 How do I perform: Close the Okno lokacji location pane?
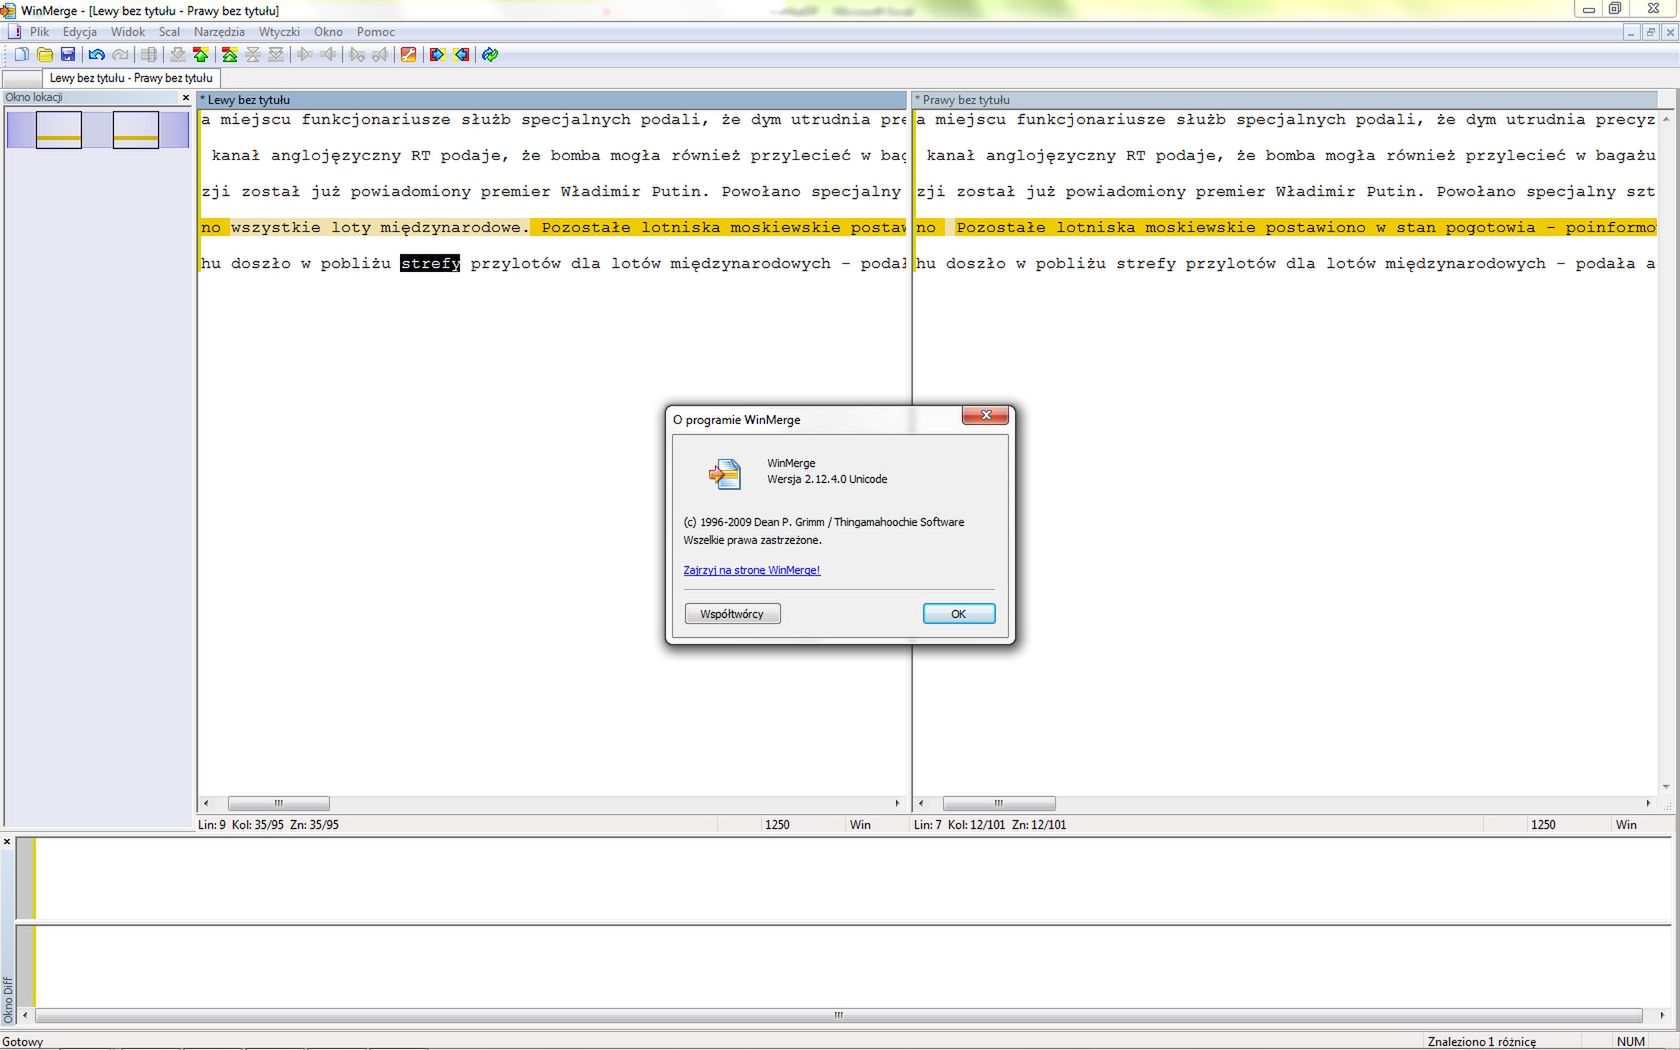click(186, 98)
